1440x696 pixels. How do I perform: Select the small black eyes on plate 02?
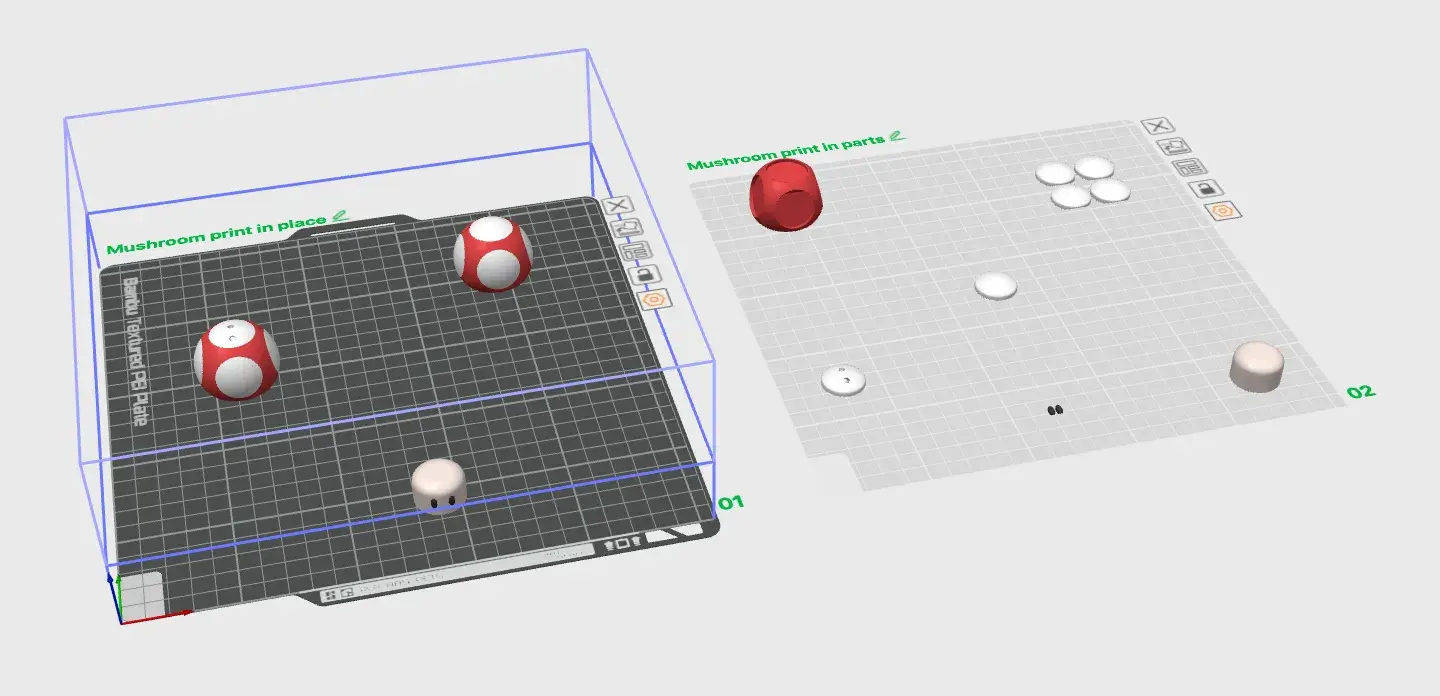(x=1055, y=409)
